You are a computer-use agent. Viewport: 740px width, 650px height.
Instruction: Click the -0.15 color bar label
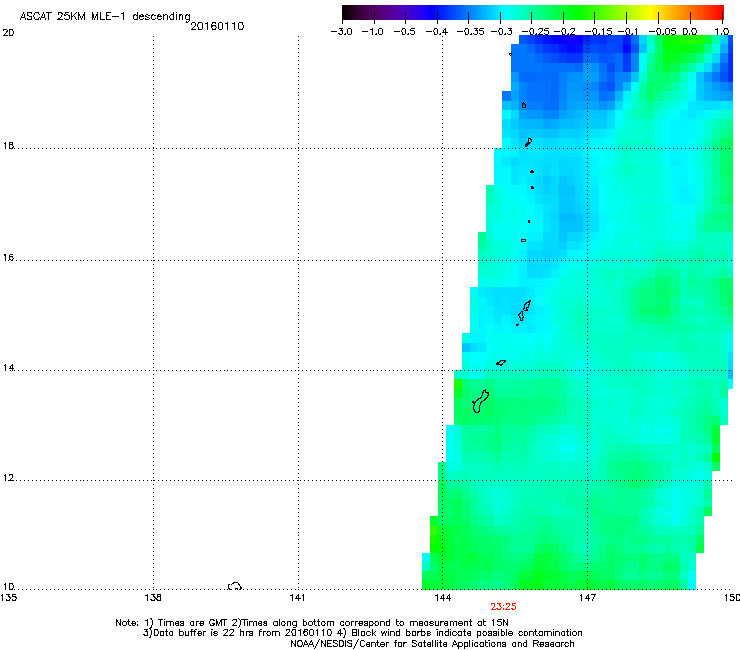point(598,32)
